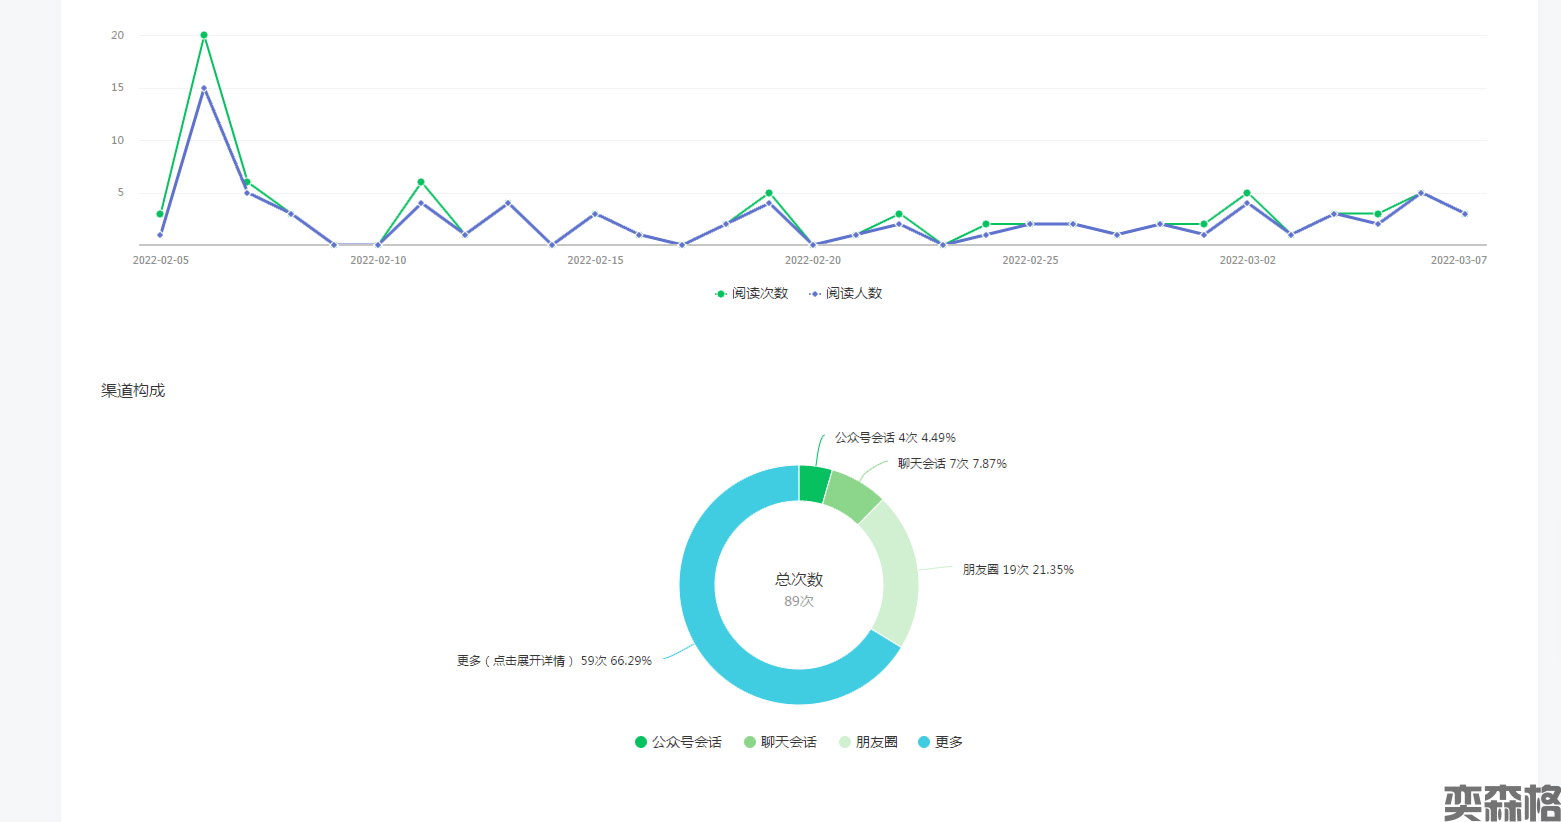Click the 渠道构成 section heading
The width and height of the screenshot is (1561, 822).
point(133,391)
